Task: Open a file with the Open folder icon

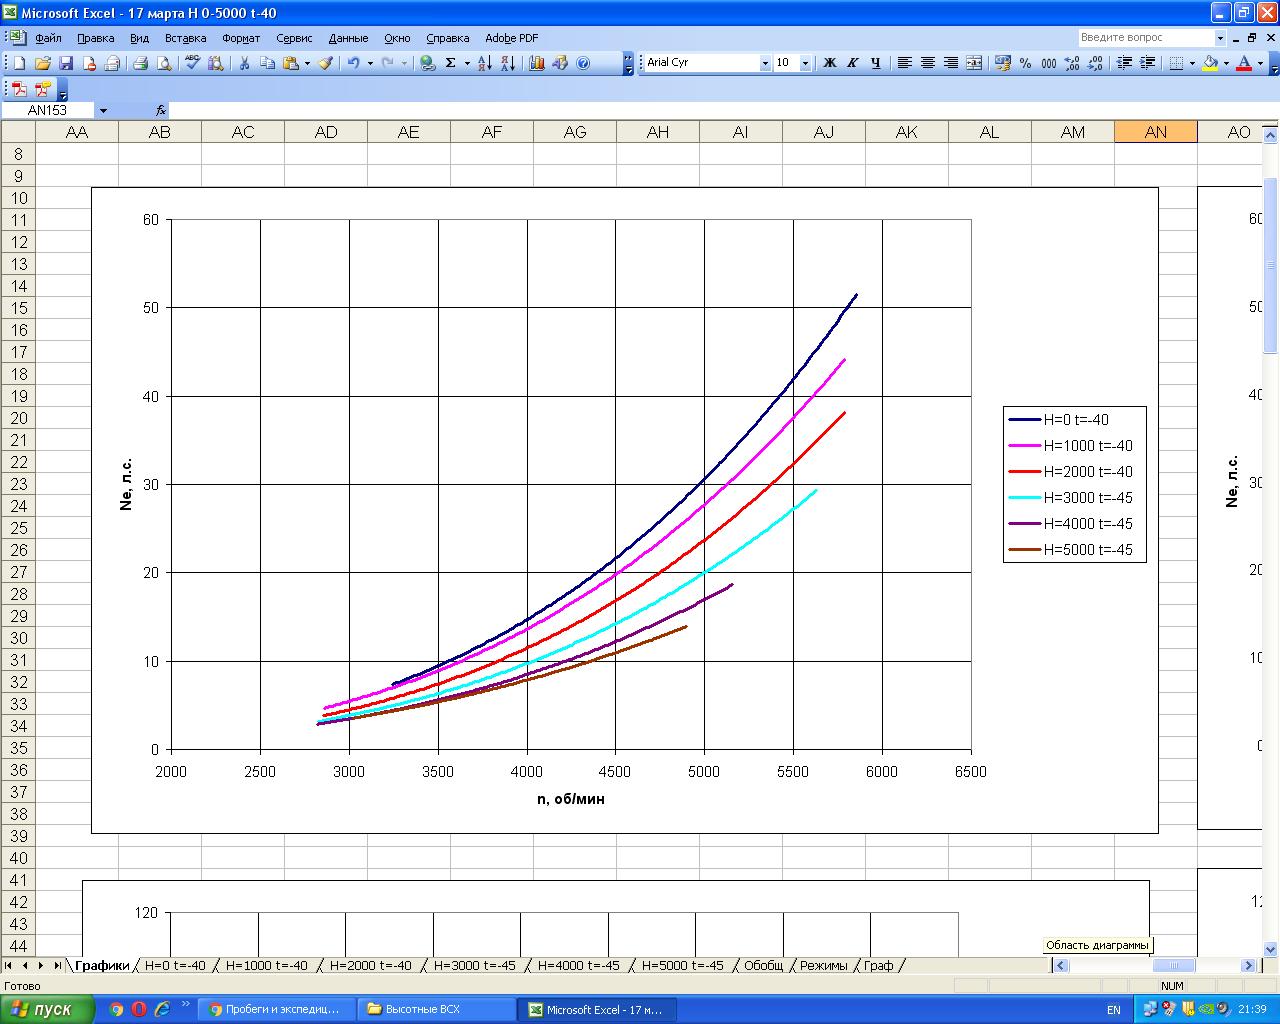Action: click(43, 63)
